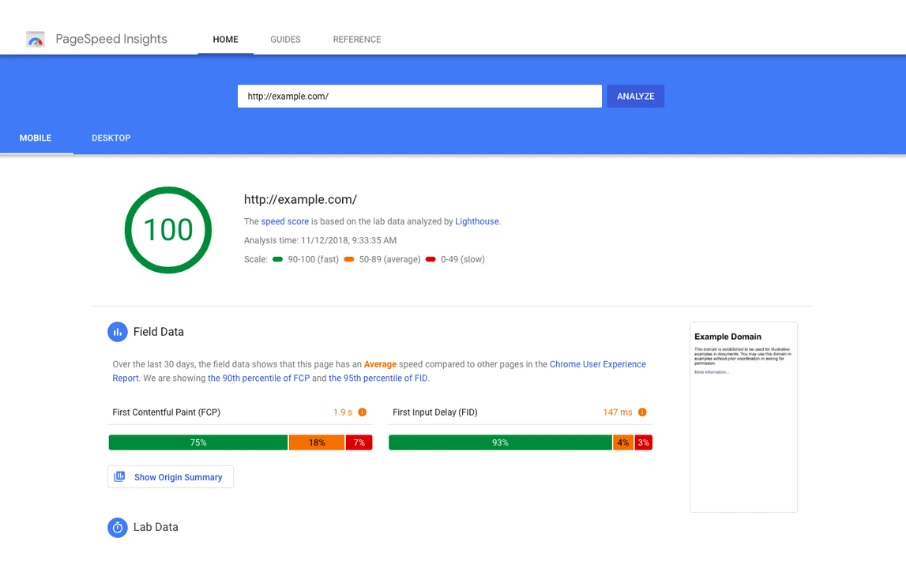906x566 pixels.
Task: Open the Lighthouse link
Action: tap(477, 221)
